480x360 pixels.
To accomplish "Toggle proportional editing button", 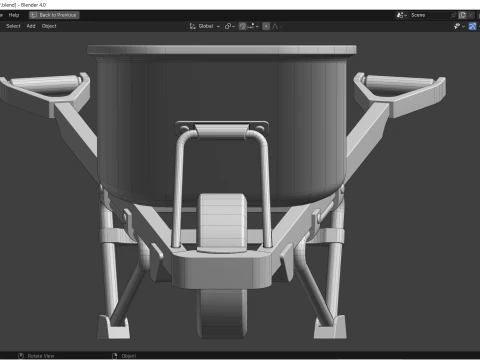I will 266,26.
